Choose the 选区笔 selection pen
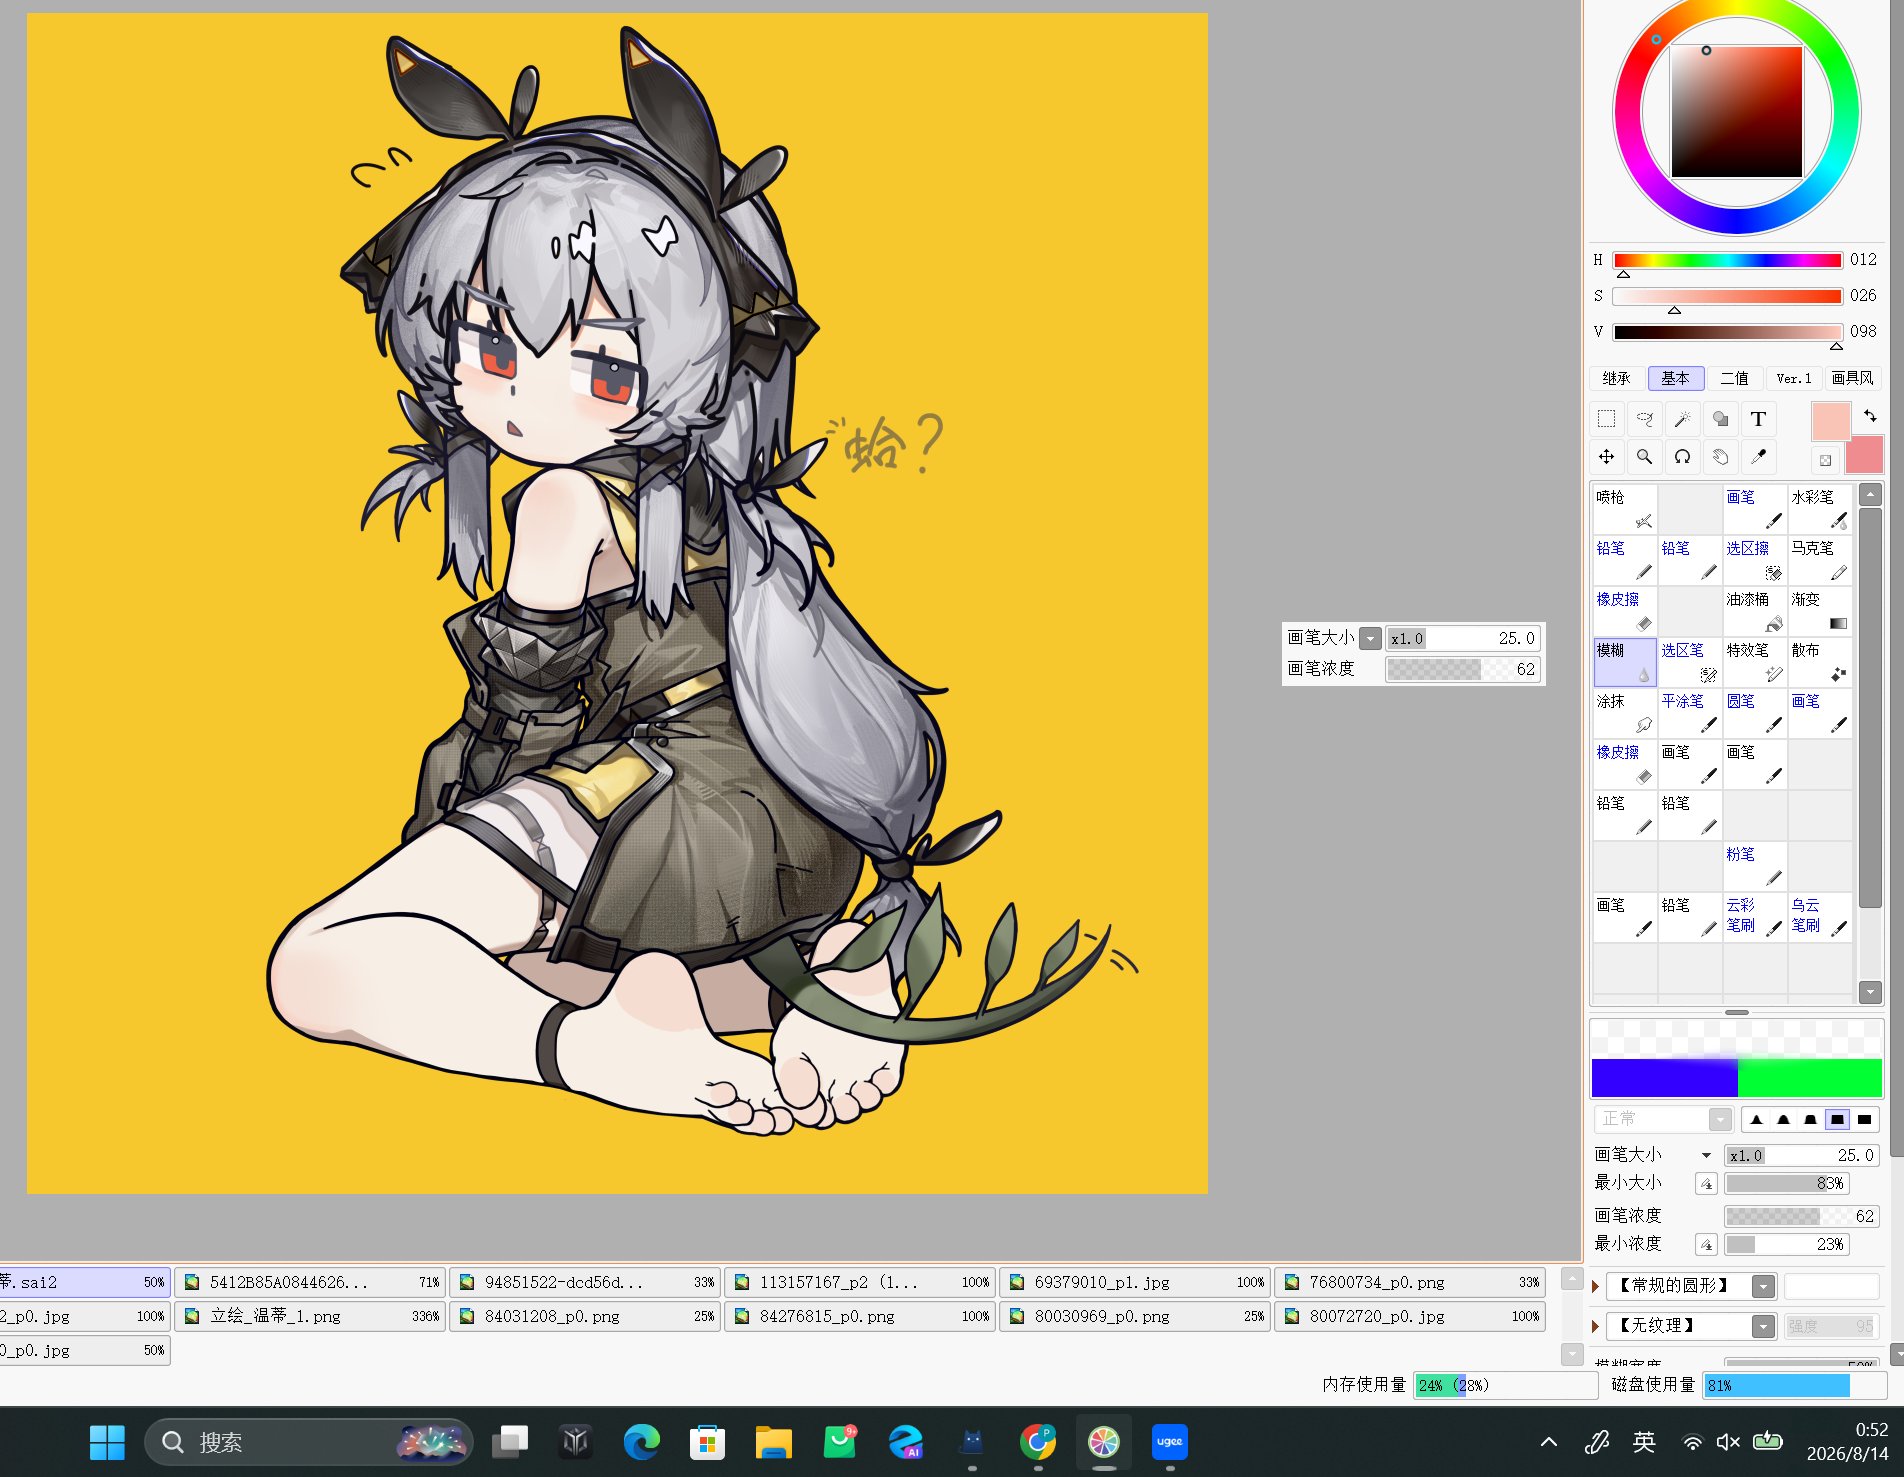Viewport: 1904px width, 1477px height. pos(1690,662)
